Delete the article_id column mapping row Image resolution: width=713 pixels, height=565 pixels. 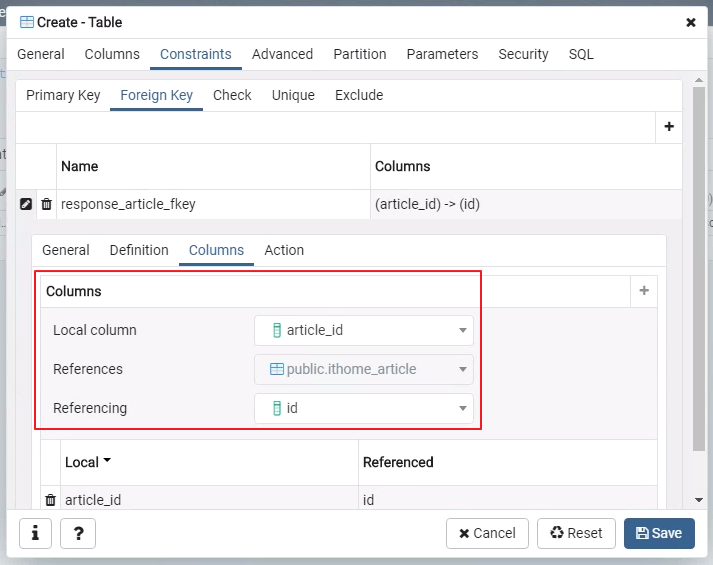[x=50, y=500]
